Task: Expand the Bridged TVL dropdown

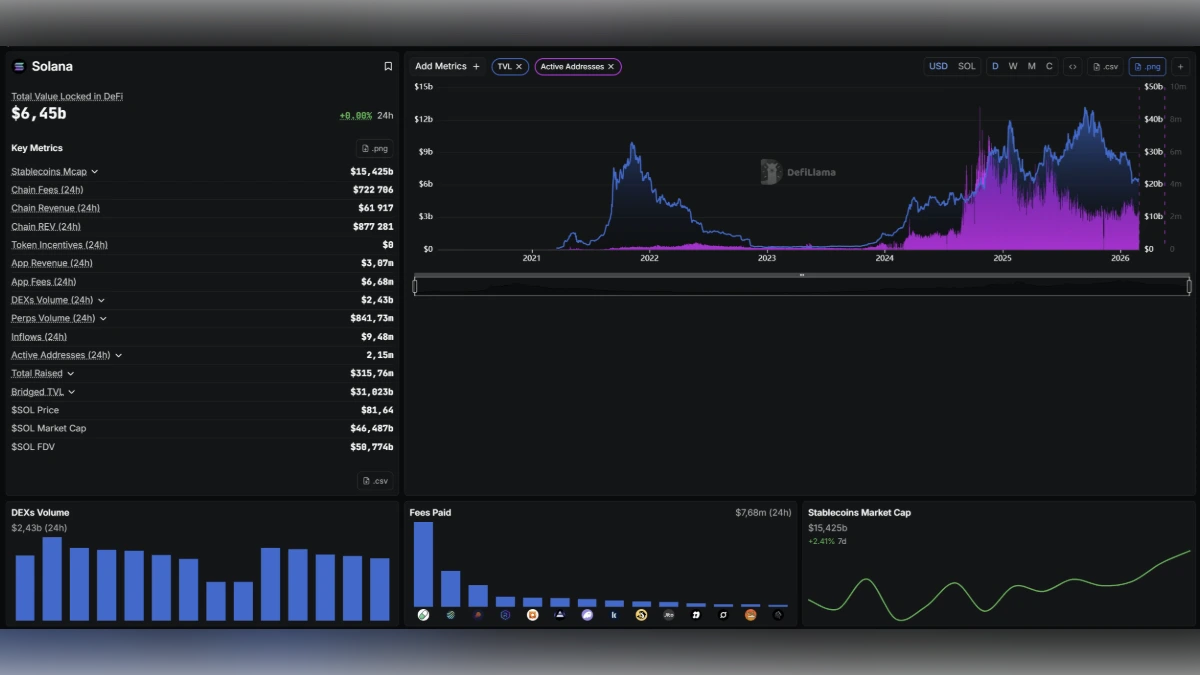Action: pyautogui.click(x=70, y=391)
